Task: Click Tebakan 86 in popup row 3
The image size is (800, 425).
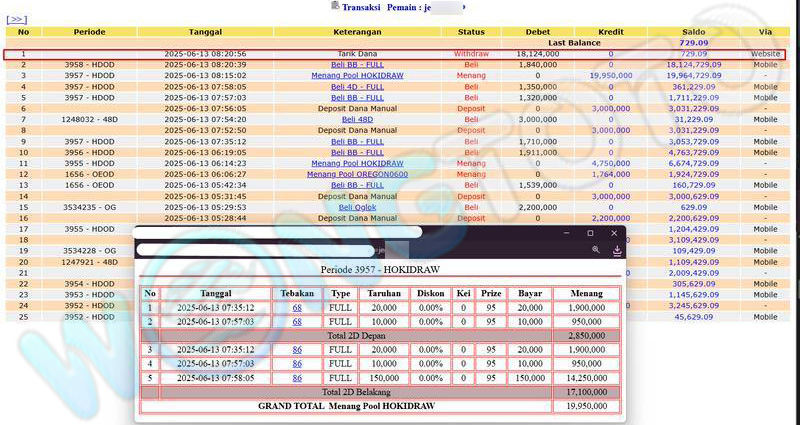Action: (x=297, y=350)
